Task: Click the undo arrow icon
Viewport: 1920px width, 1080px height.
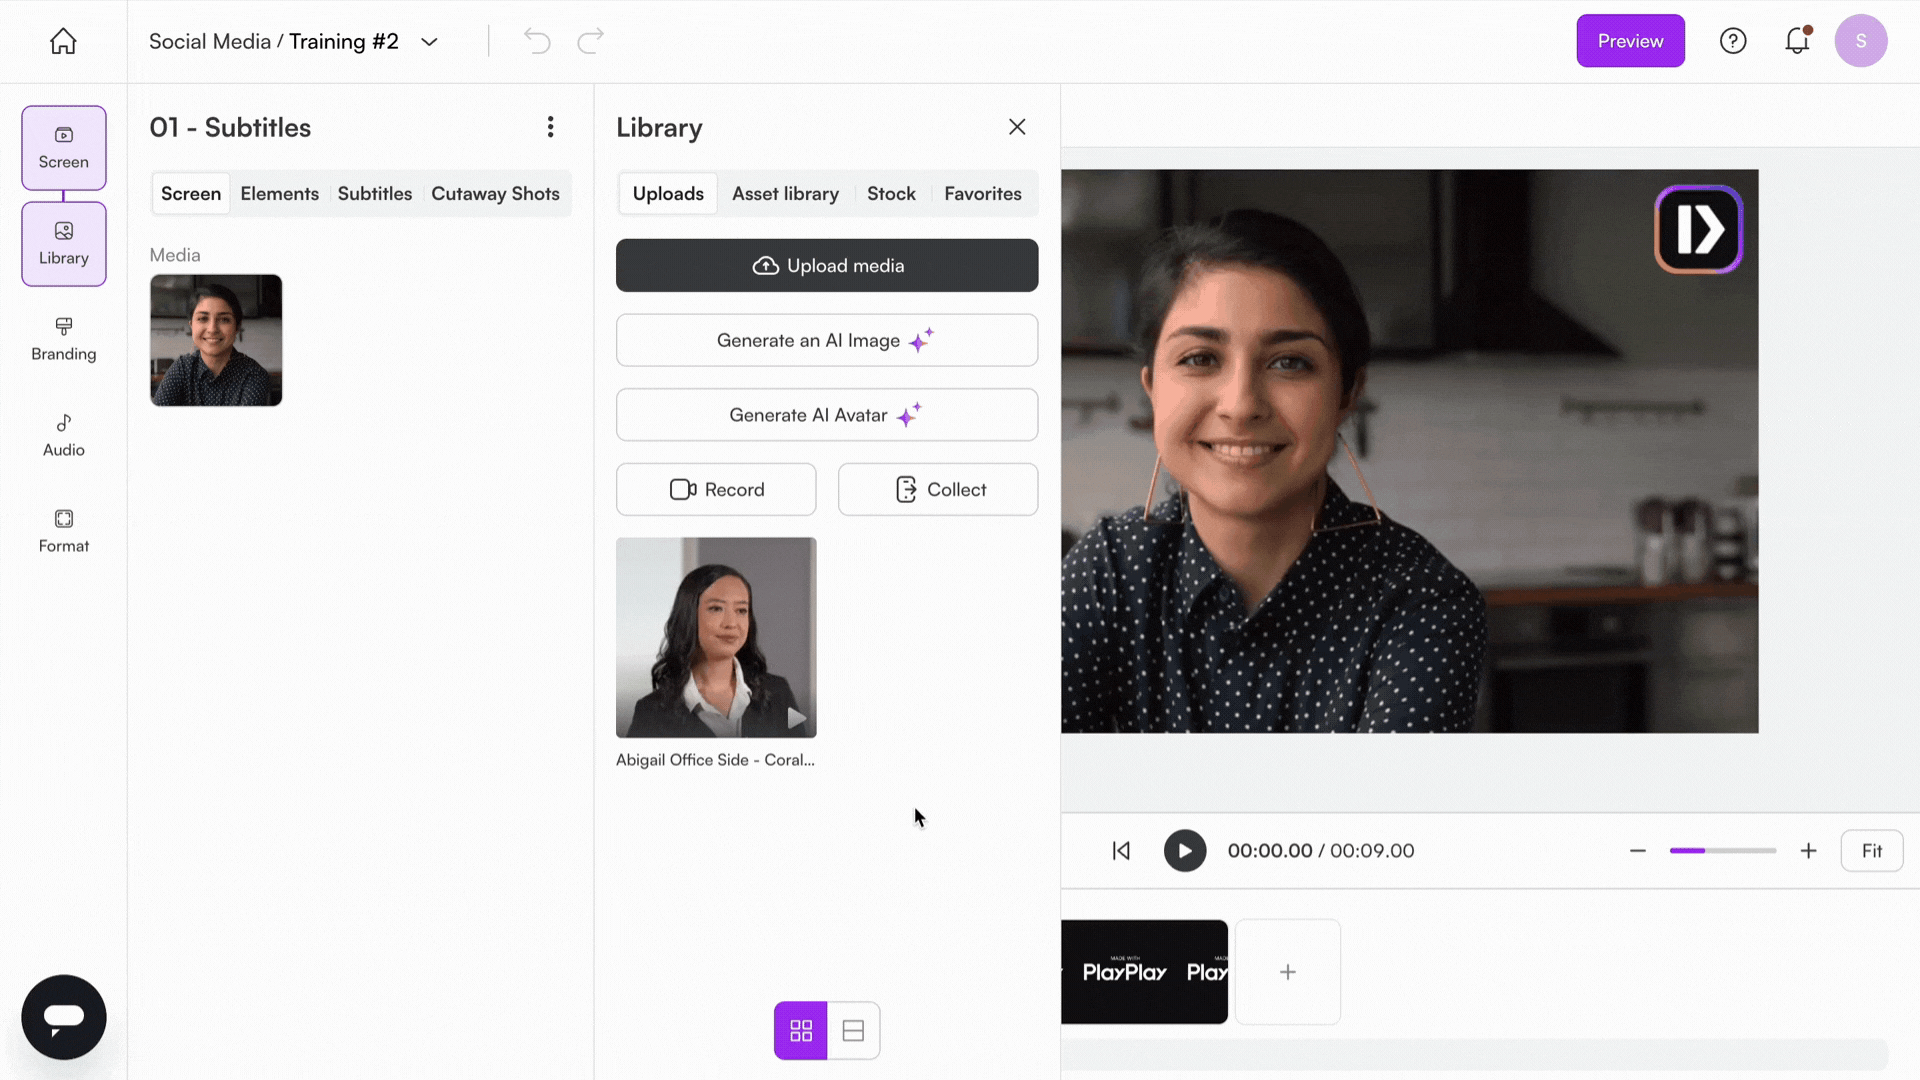Action: (537, 41)
